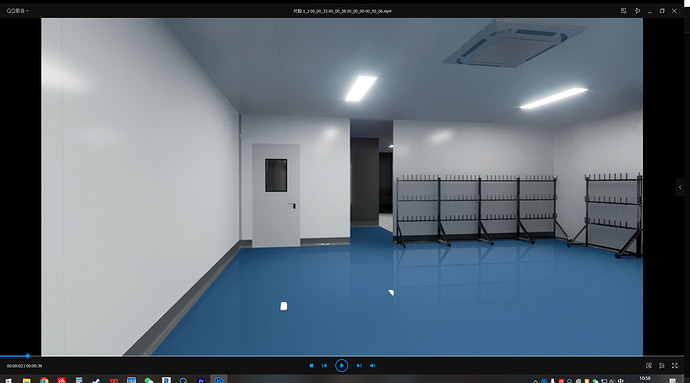
Task: Open the toolbox icon in bottom bar
Action: [x=649, y=365]
